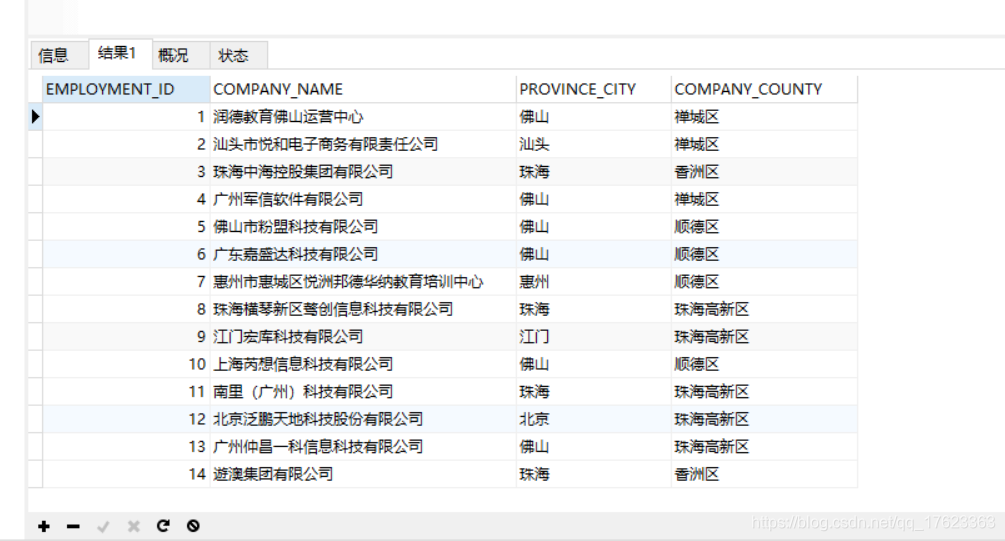
Task: Click 佛山 city cell in row 13
Action: coord(594,447)
